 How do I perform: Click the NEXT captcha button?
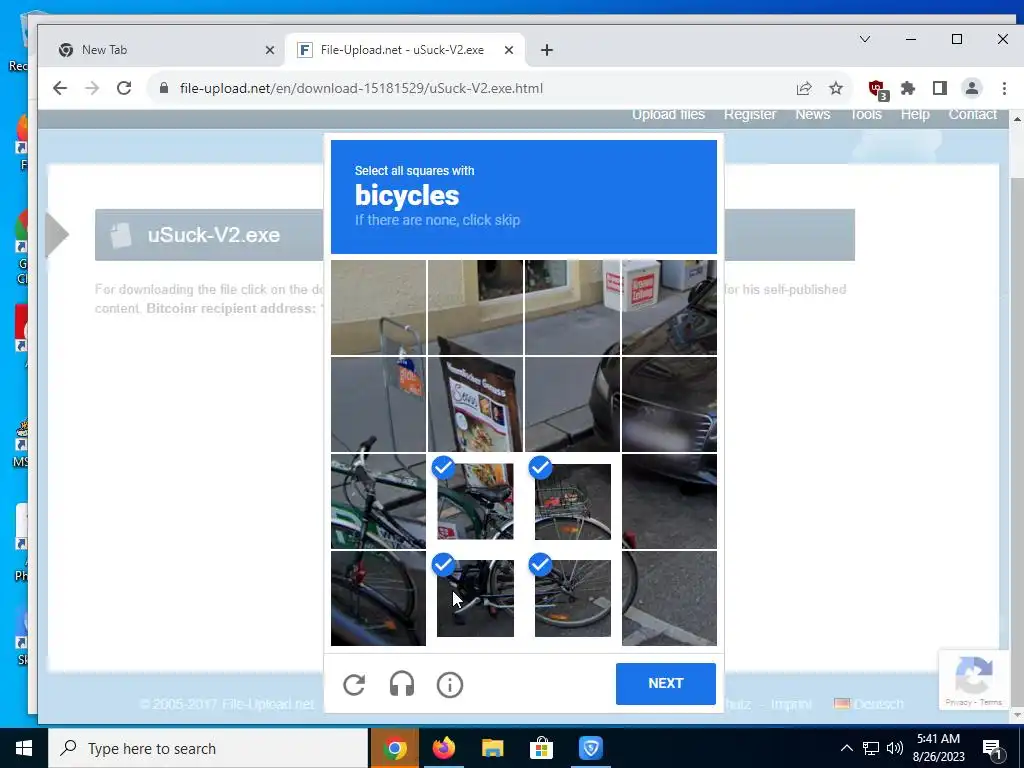(665, 684)
